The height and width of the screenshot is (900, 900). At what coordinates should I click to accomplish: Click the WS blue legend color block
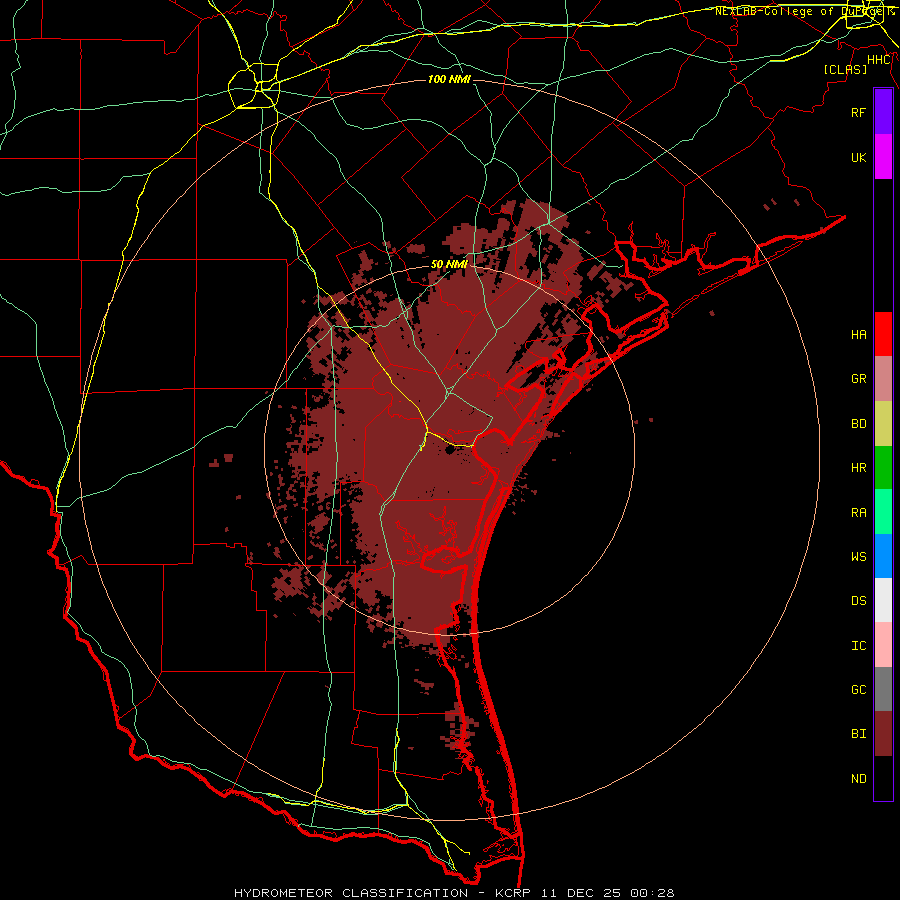coord(883,556)
